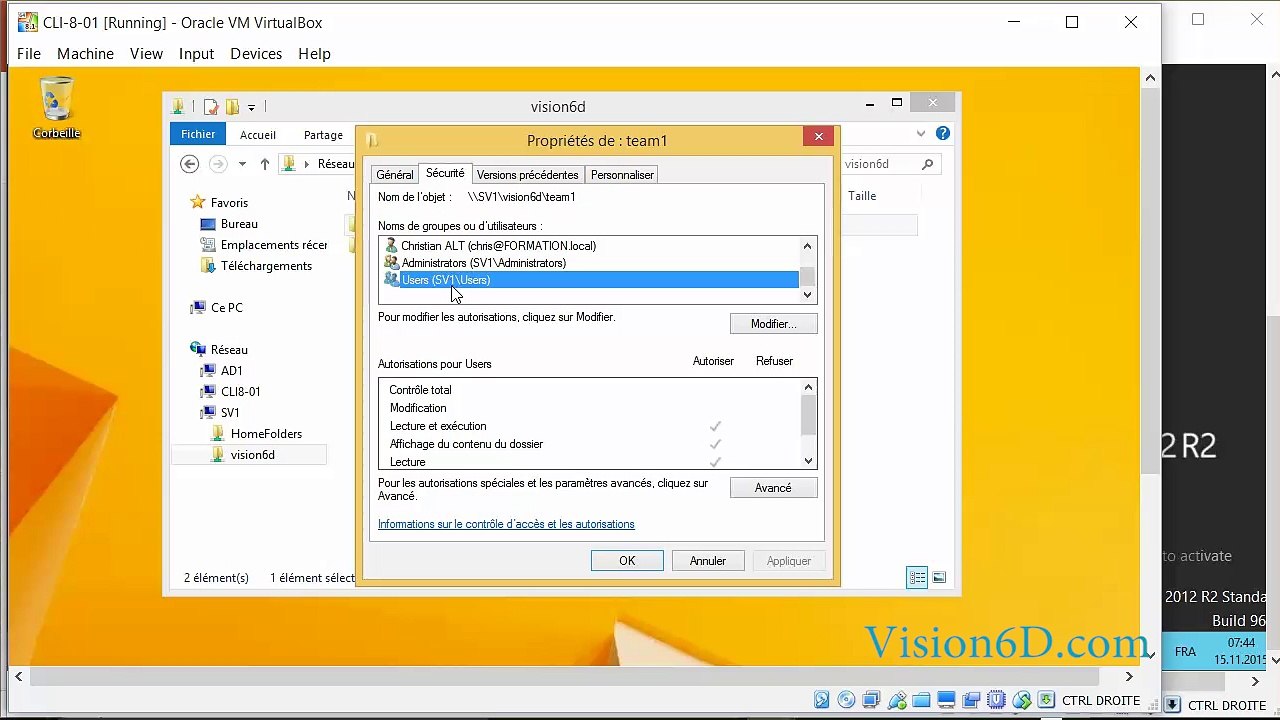Expand the Explorer ribbon chevron
The width and height of the screenshot is (1280, 720).
[921, 133]
